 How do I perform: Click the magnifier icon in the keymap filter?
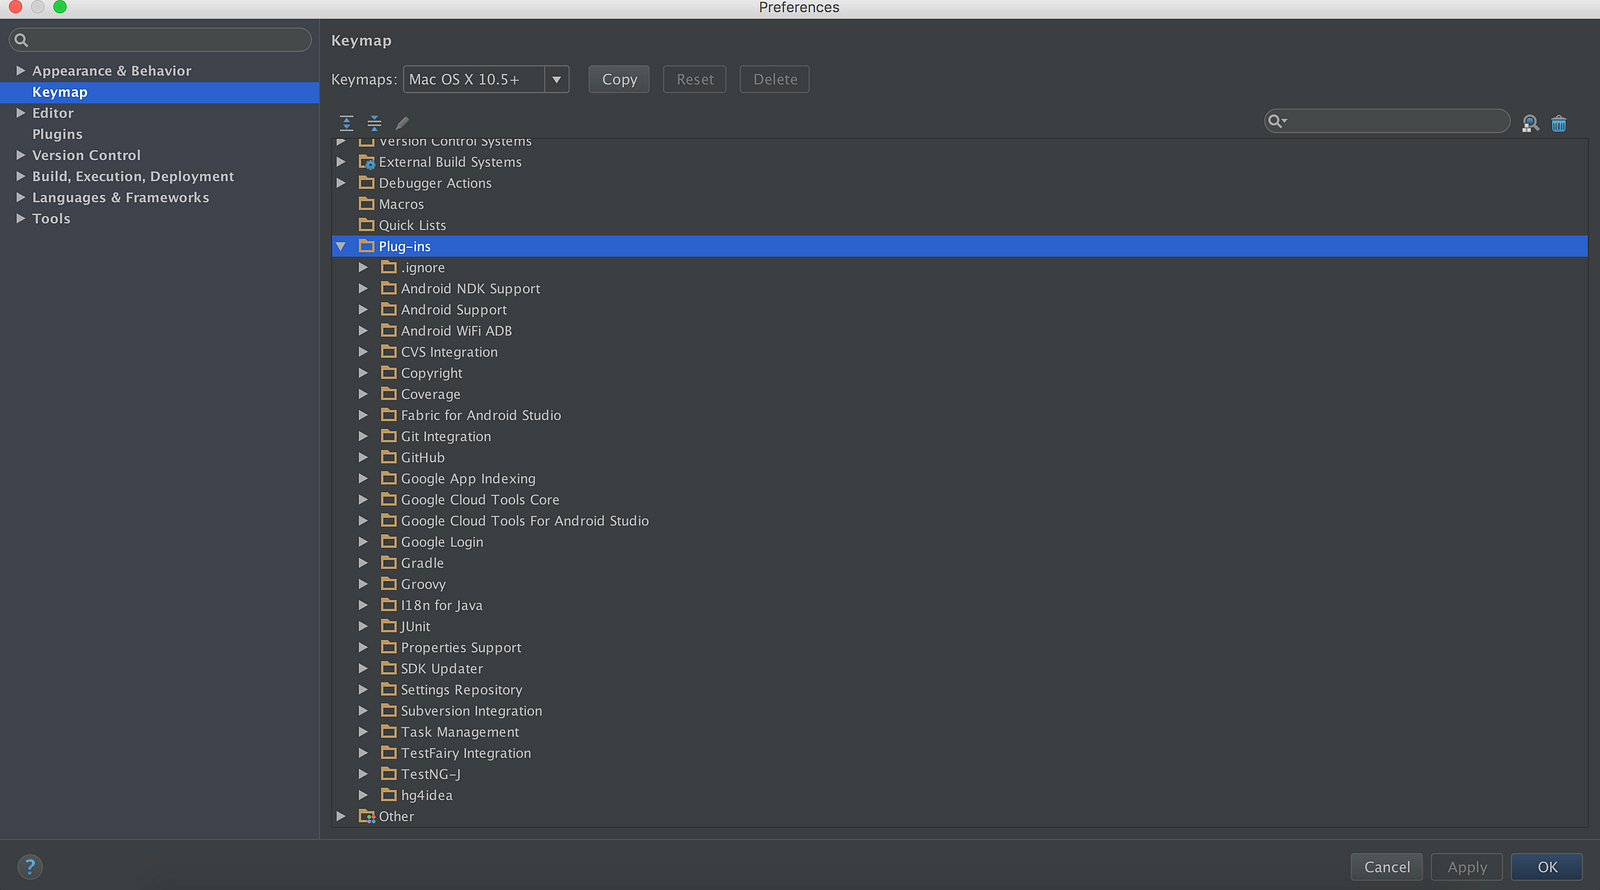(x=1277, y=121)
